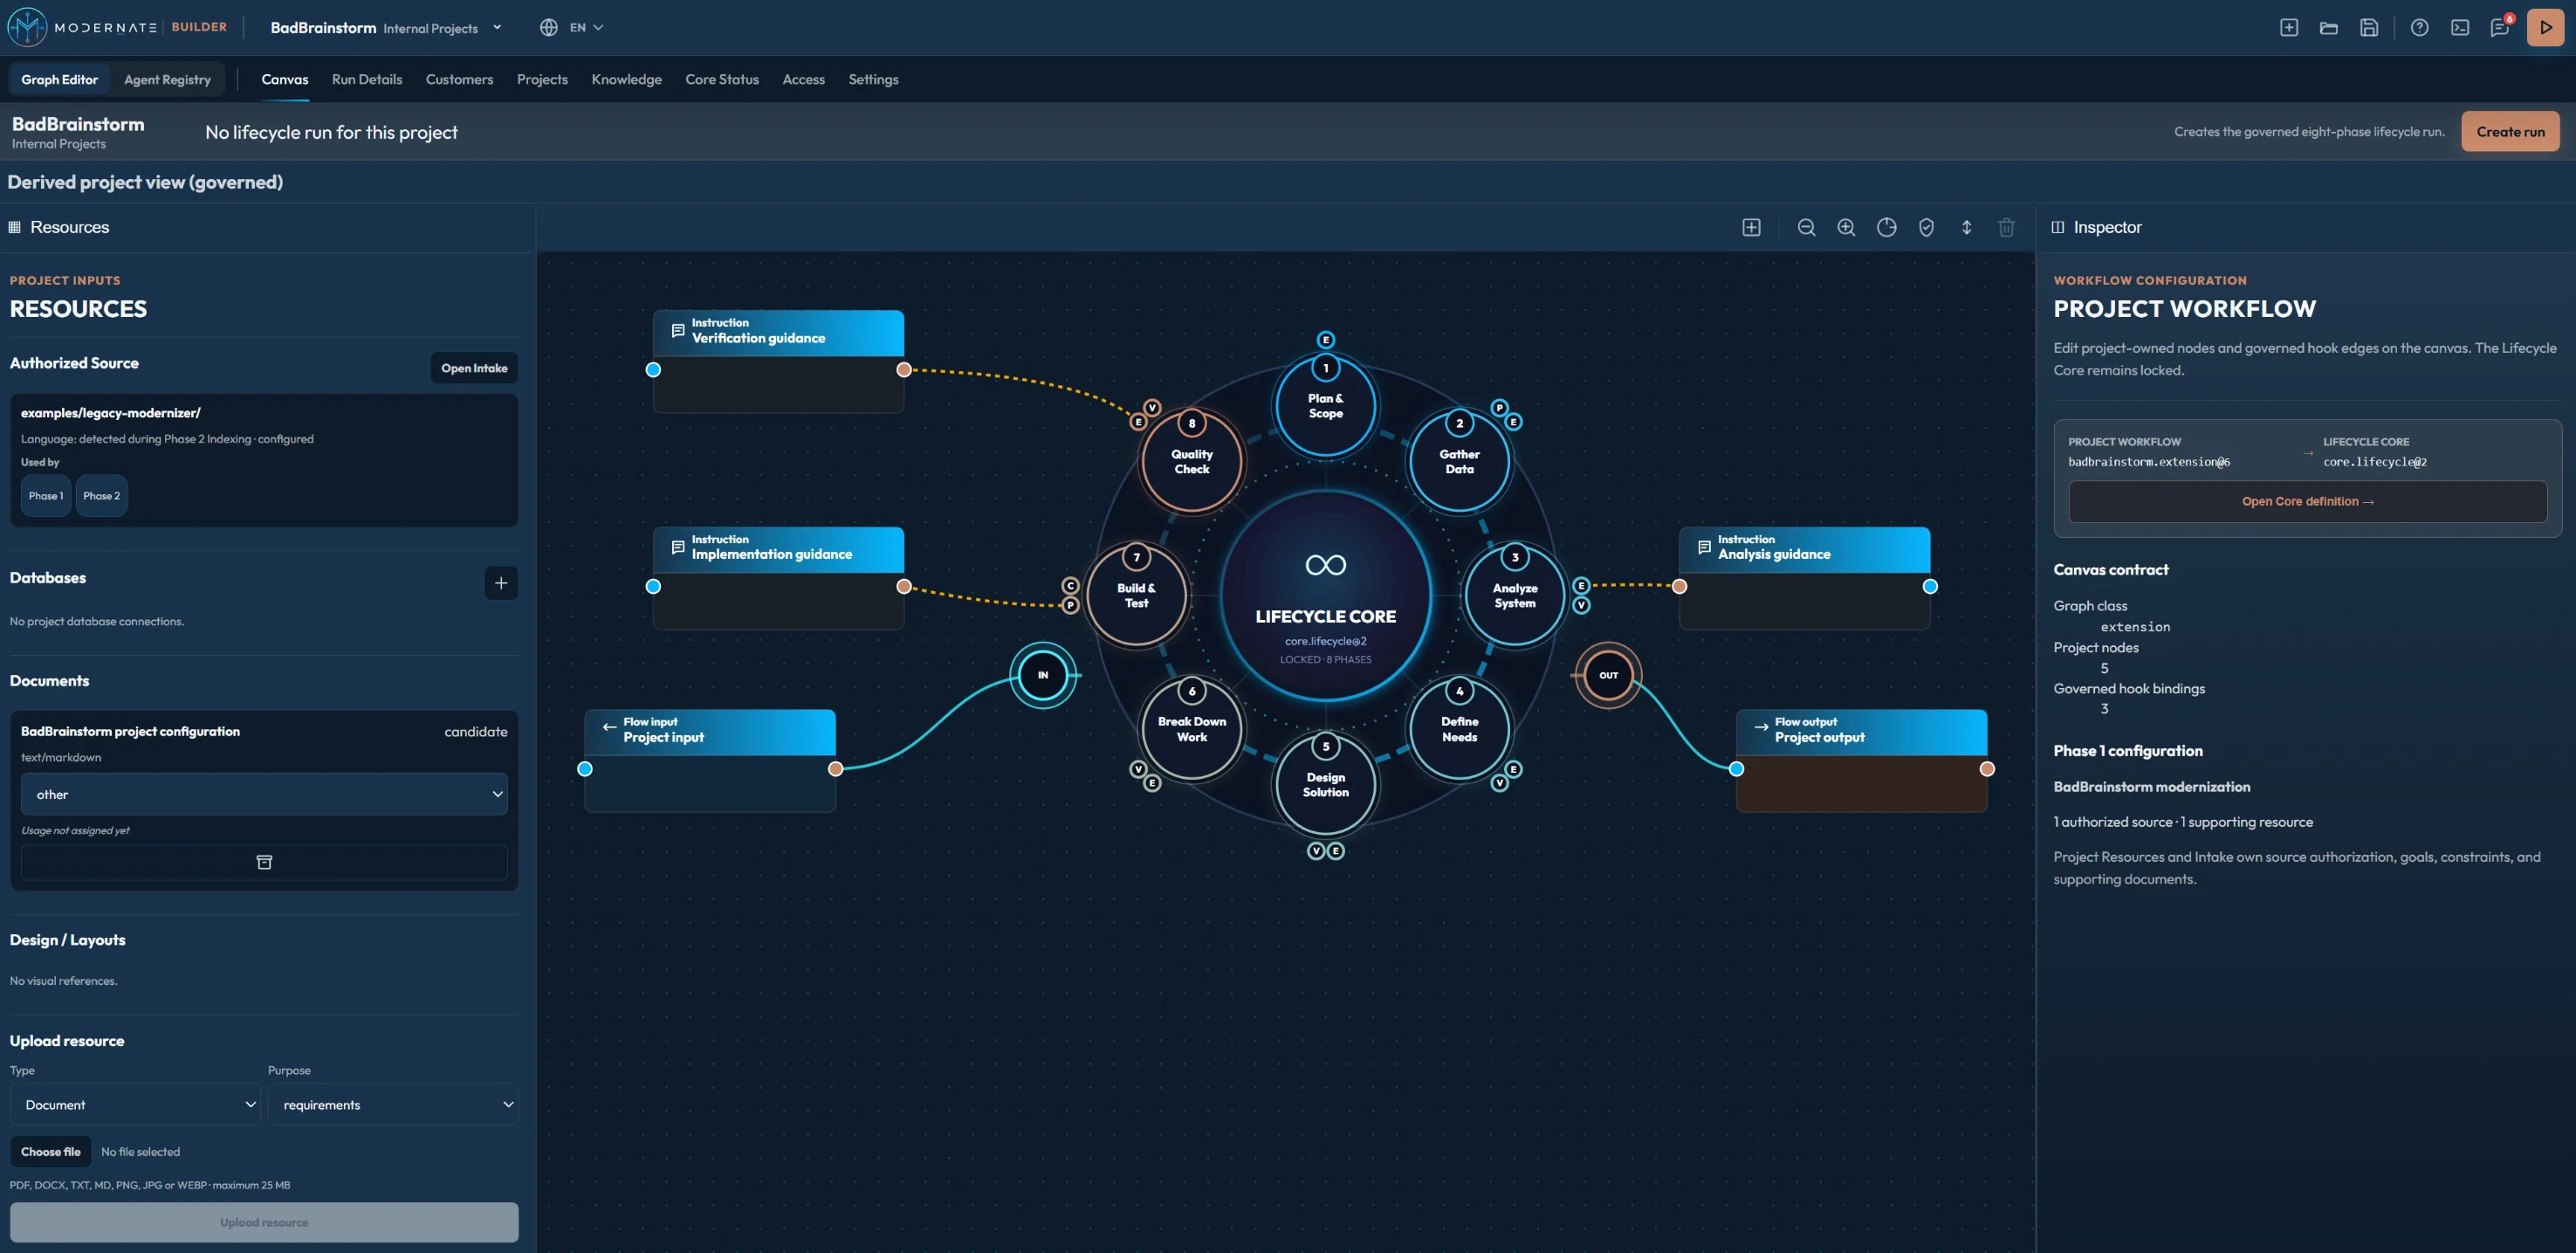Click the Open Intake button
The height and width of the screenshot is (1253, 2576).
(x=474, y=368)
